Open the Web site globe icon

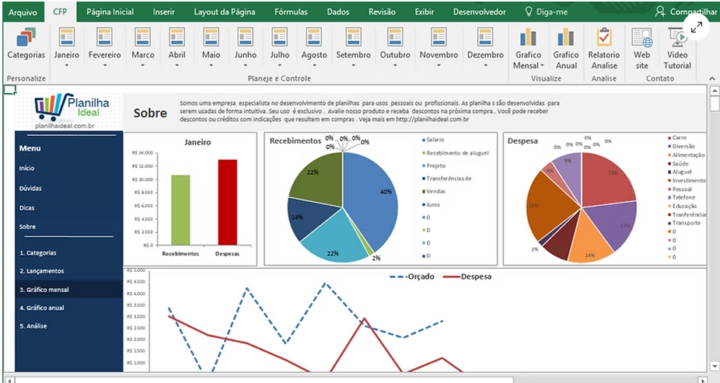coord(642,37)
